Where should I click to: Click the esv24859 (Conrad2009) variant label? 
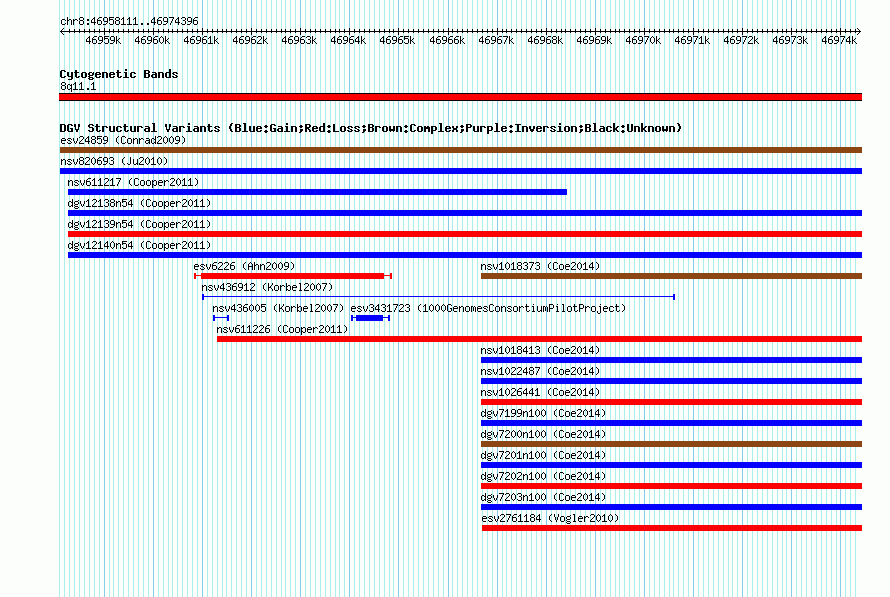click(x=123, y=140)
